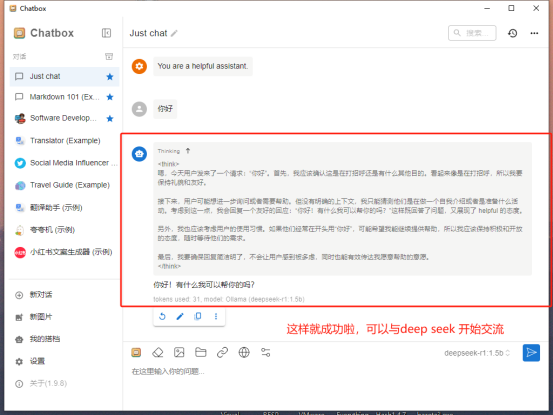The image size is (553, 415).
Task: Edit the assistant message with the pencil icon
Action: tap(180, 316)
